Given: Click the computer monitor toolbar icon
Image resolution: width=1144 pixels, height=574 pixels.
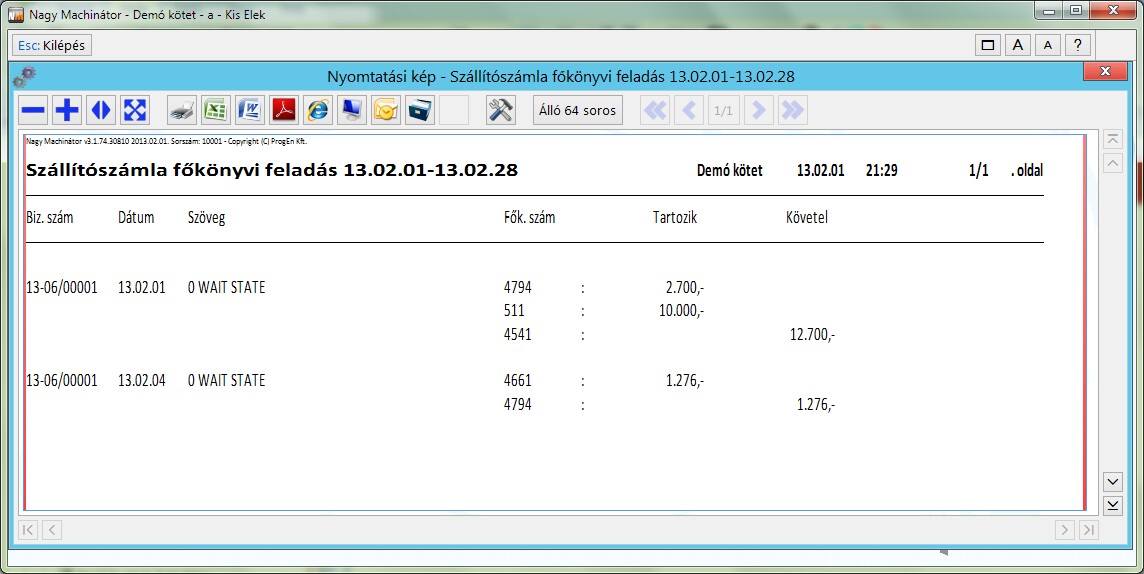Looking at the screenshot, I should click(x=352, y=110).
